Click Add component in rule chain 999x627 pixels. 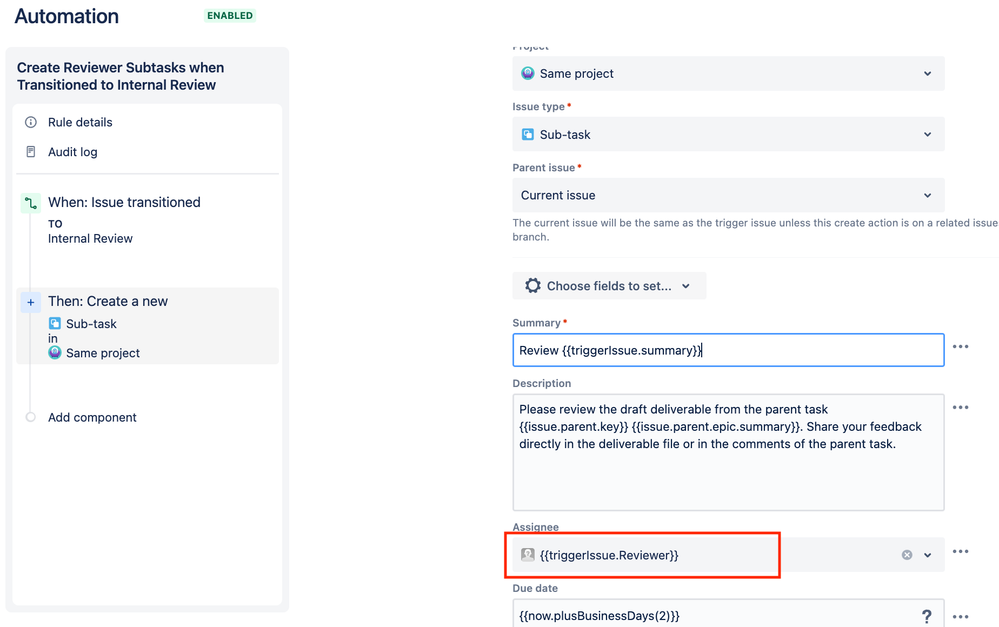coord(92,417)
